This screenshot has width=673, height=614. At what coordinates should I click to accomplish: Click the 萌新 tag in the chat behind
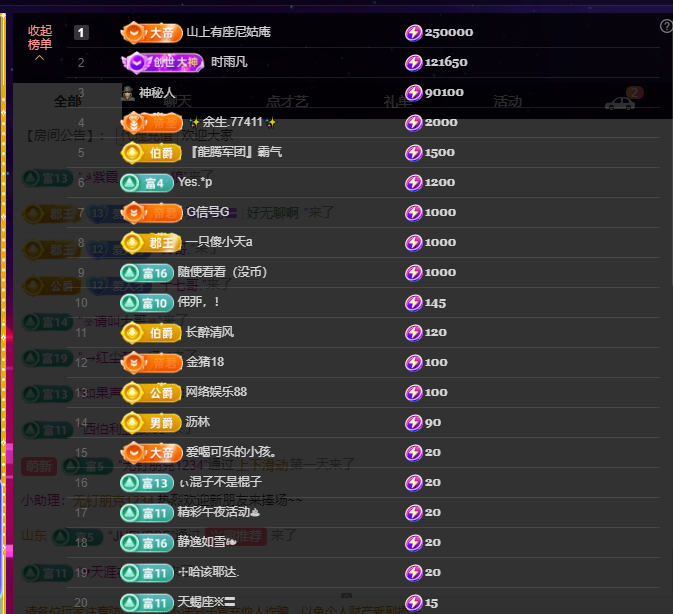click(39, 466)
